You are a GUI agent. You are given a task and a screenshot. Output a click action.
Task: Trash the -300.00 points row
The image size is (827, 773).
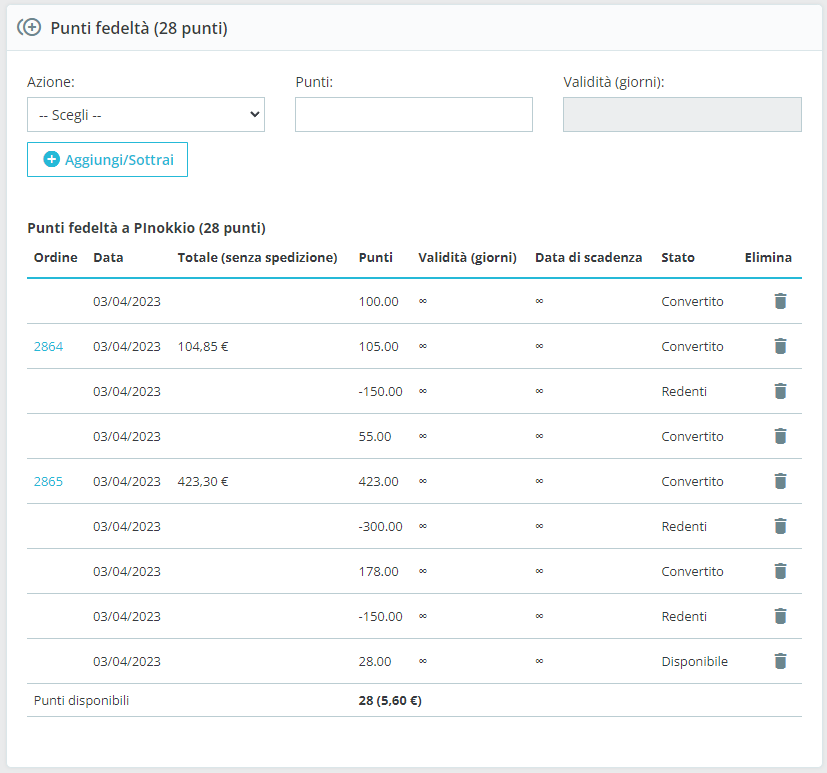(x=780, y=526)
